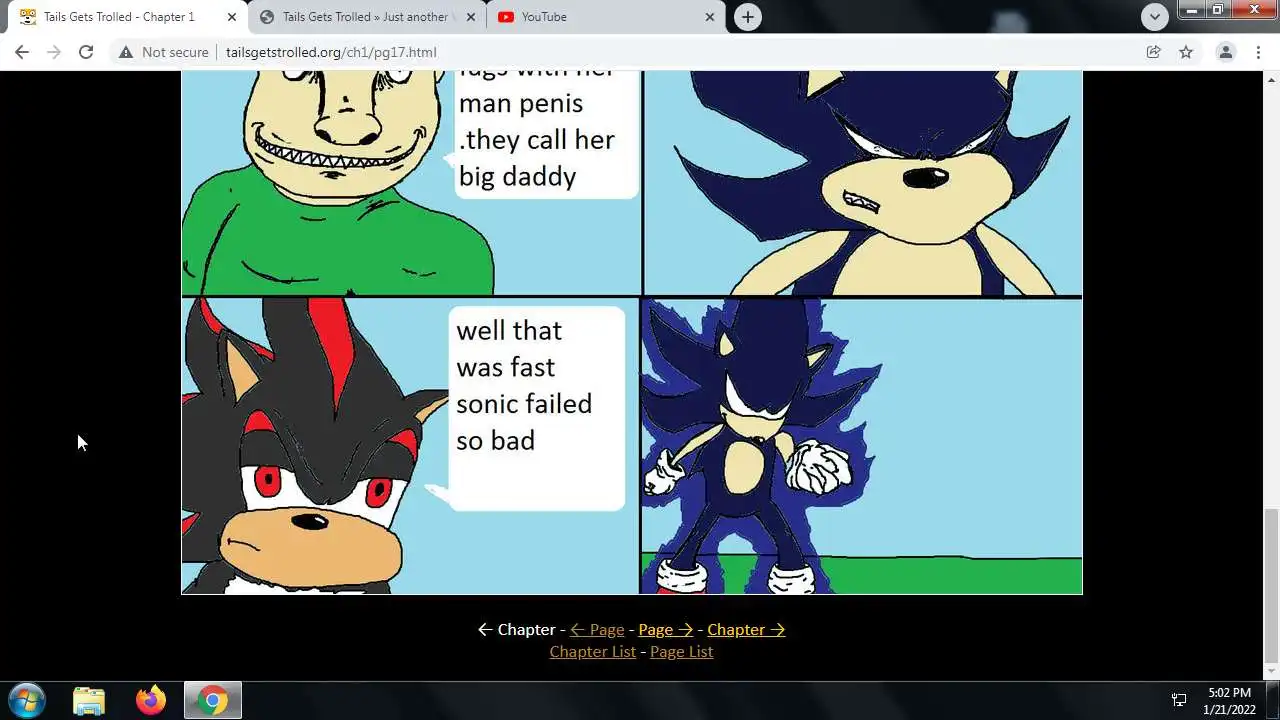Open the Chapter List link
Screen dimensions: 1280x720
coord(593,651)
